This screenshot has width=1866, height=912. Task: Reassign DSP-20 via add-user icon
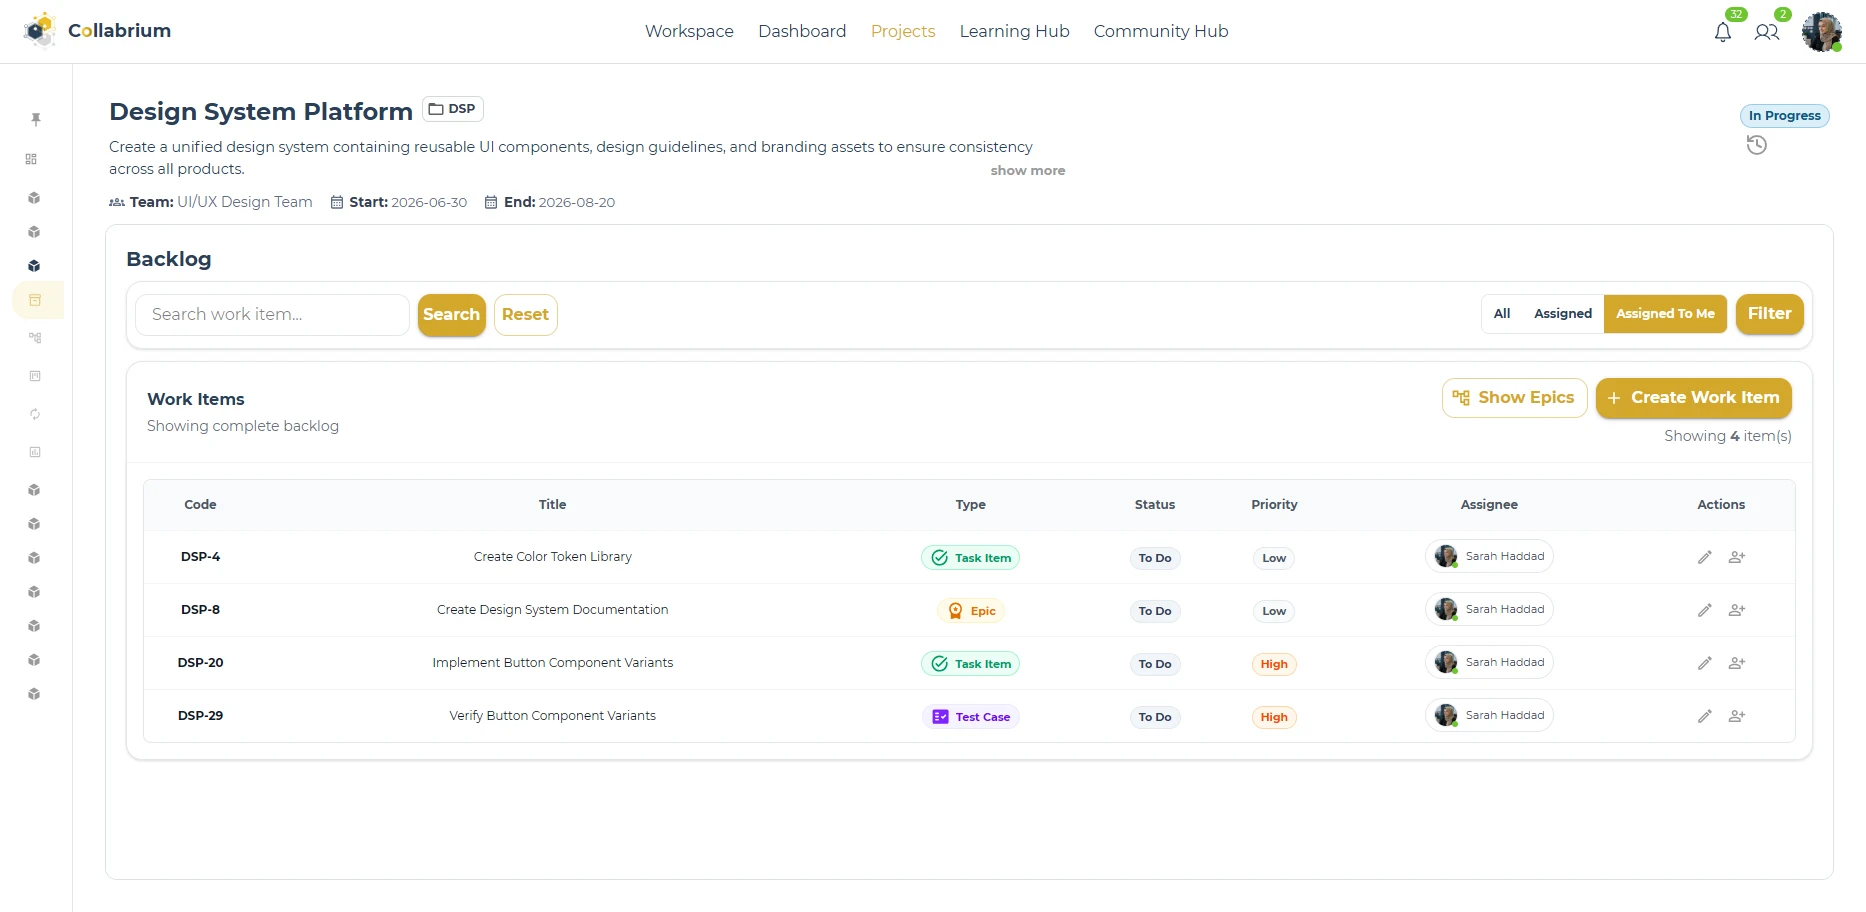(1737, 663)
